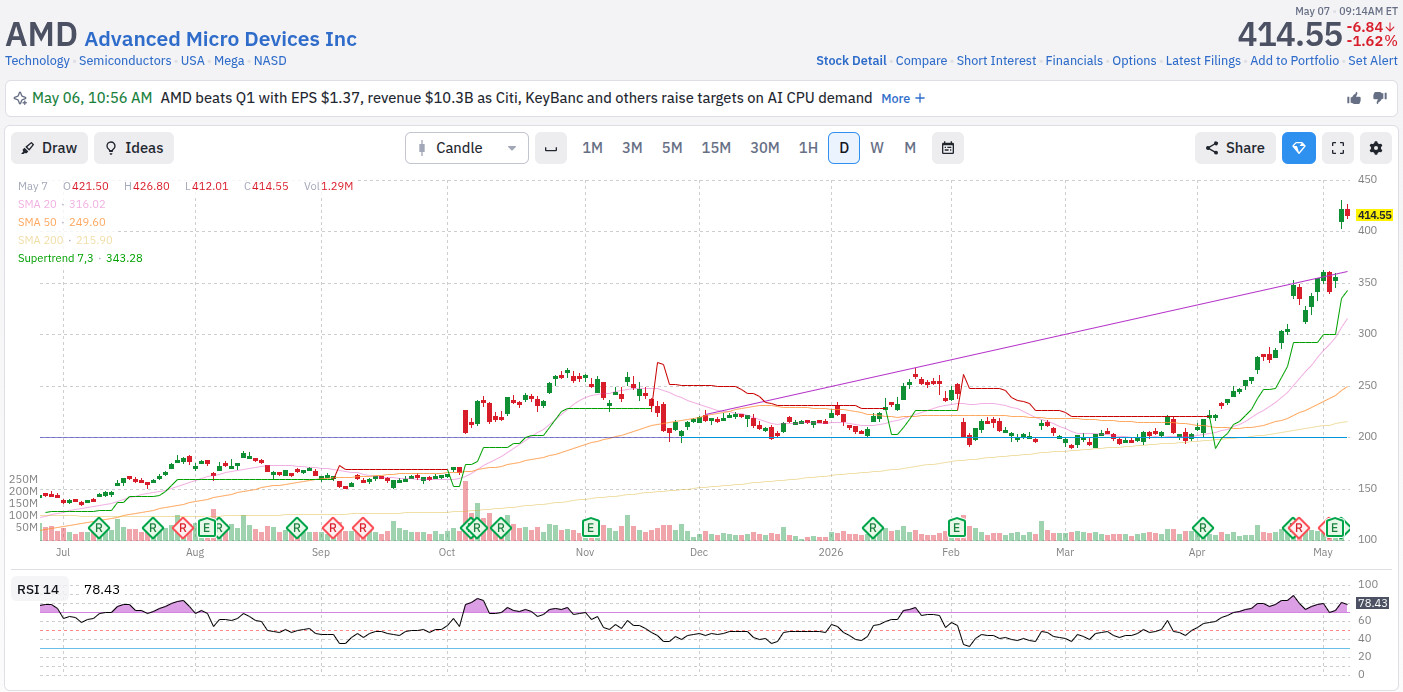This screenshot has width=1403, height=692.
Task: Click the Supertrend 7,3 indicator legend
Action: point(80,258)
